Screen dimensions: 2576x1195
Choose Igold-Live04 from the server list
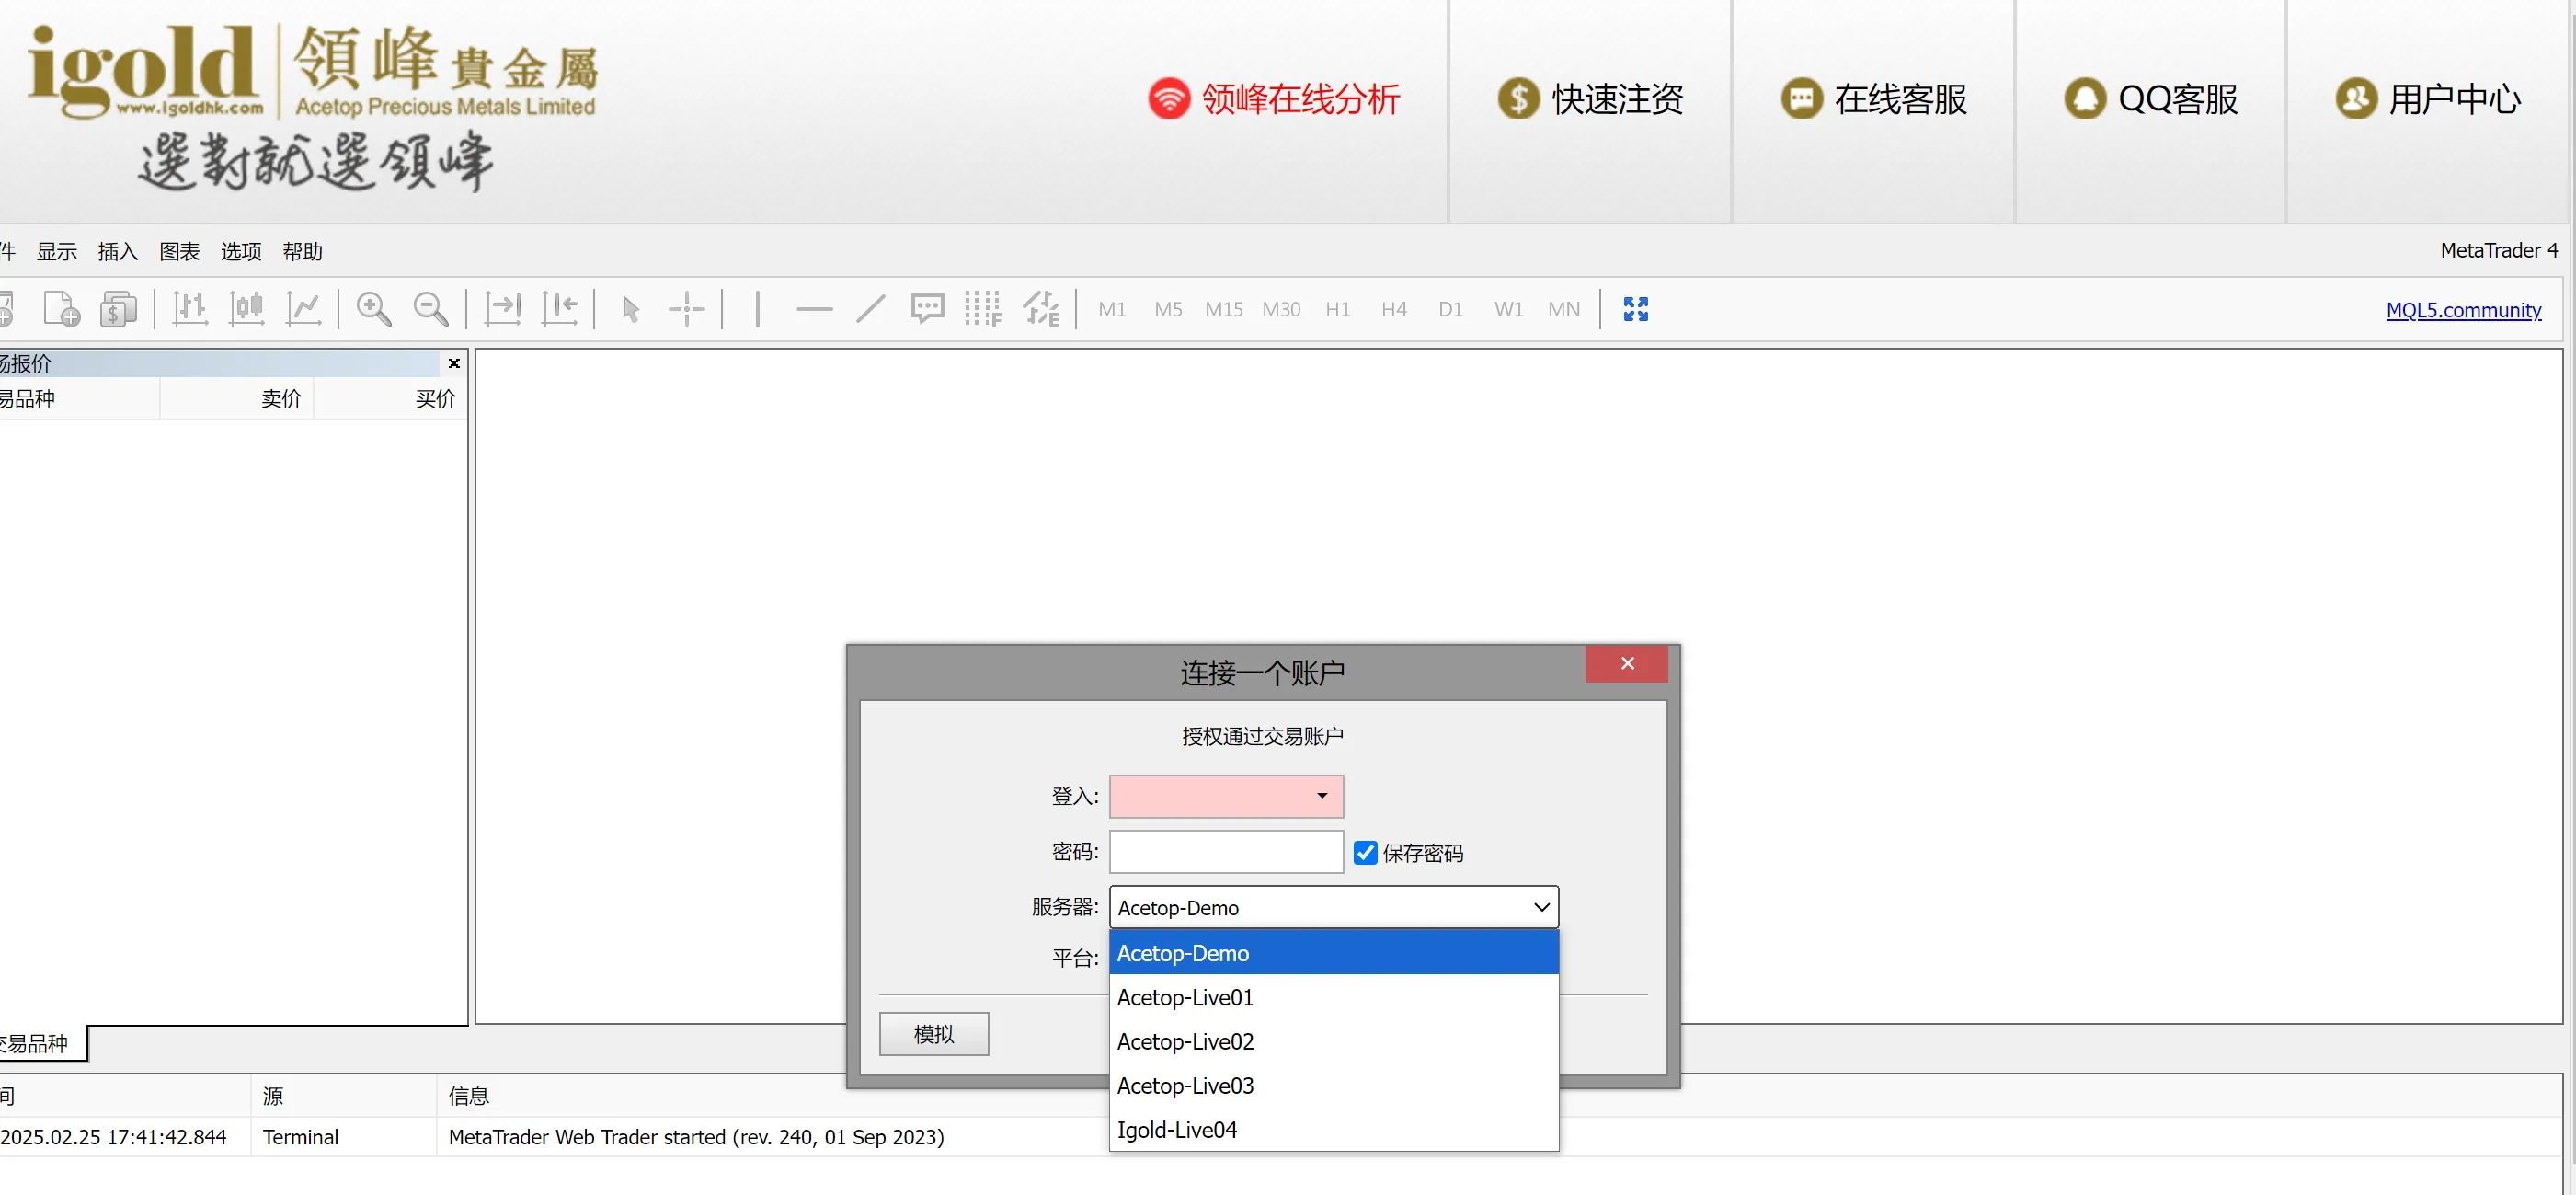click(x=1334, y=1129)
